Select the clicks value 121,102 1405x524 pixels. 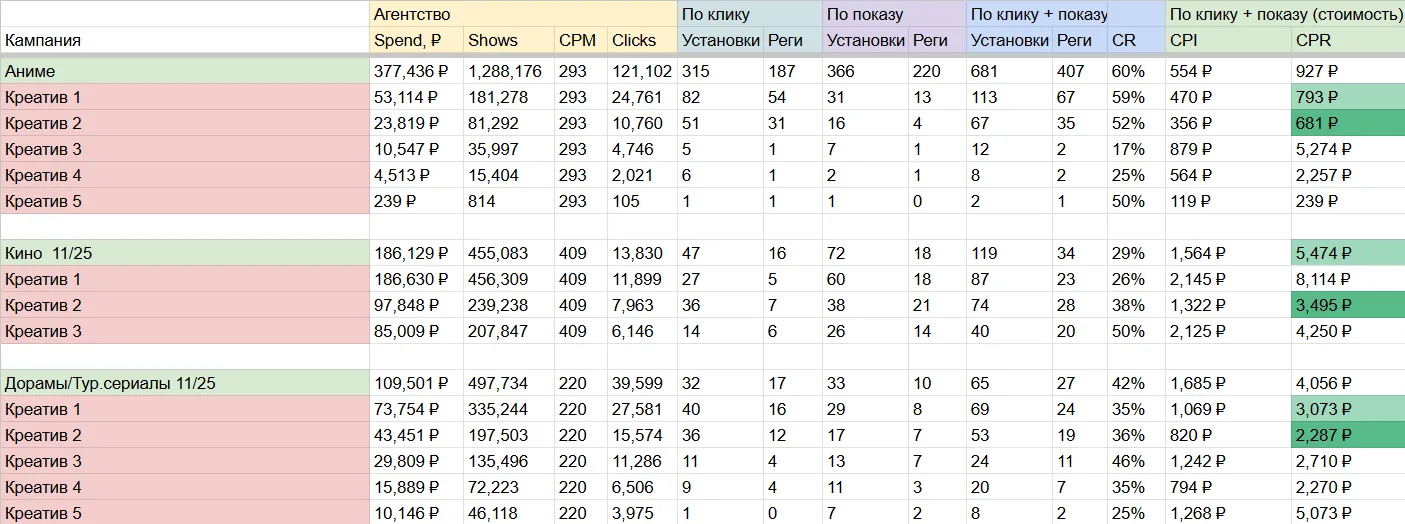642,71
